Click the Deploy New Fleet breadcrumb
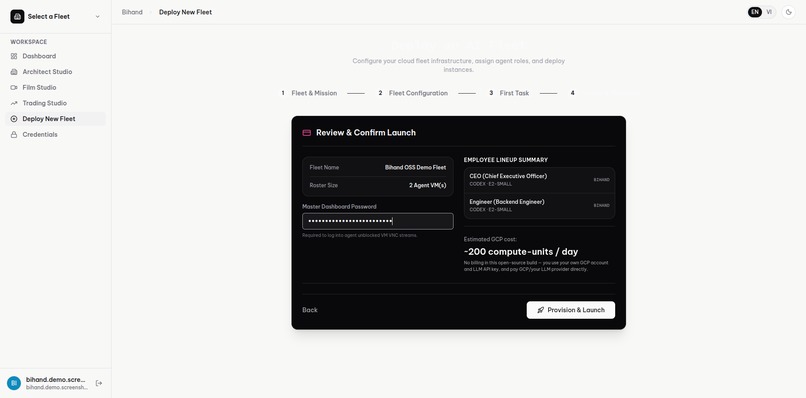 [185, 12]
